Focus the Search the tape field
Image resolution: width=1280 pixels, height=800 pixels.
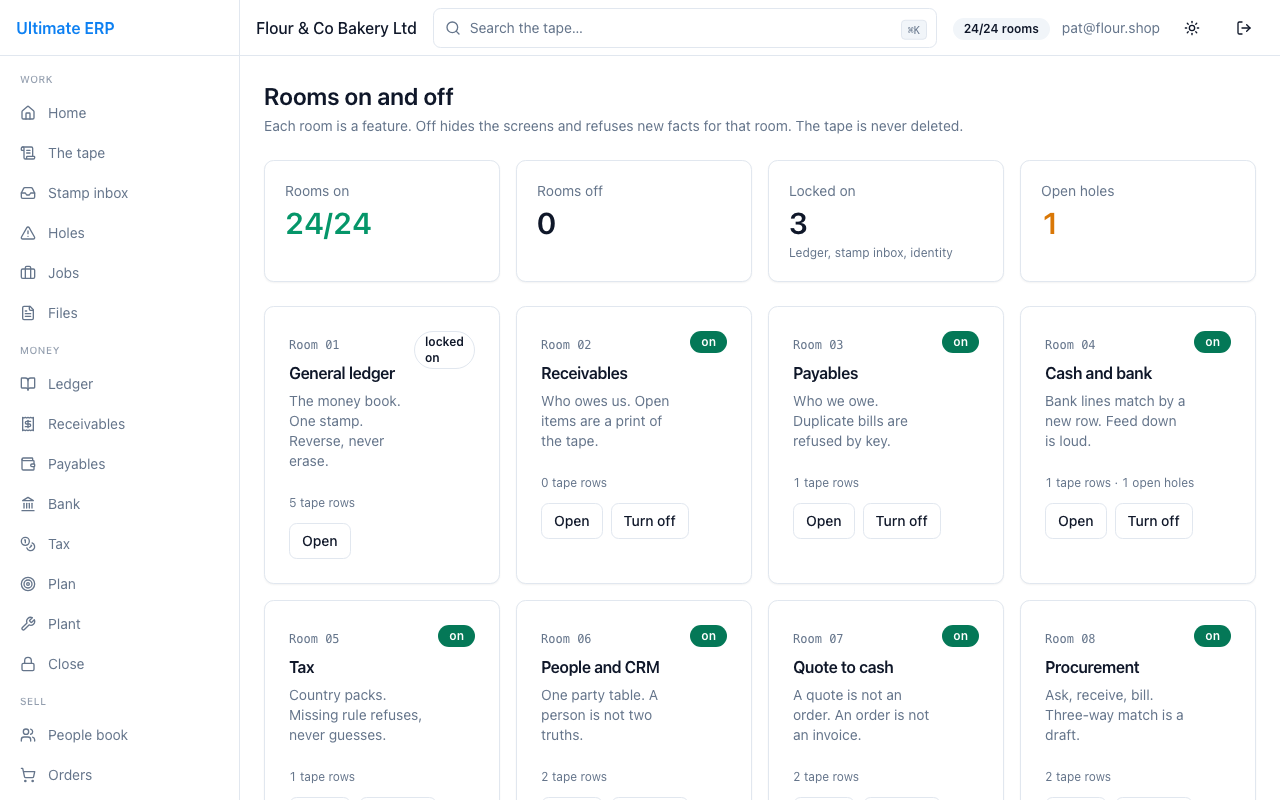pos(685,28)
